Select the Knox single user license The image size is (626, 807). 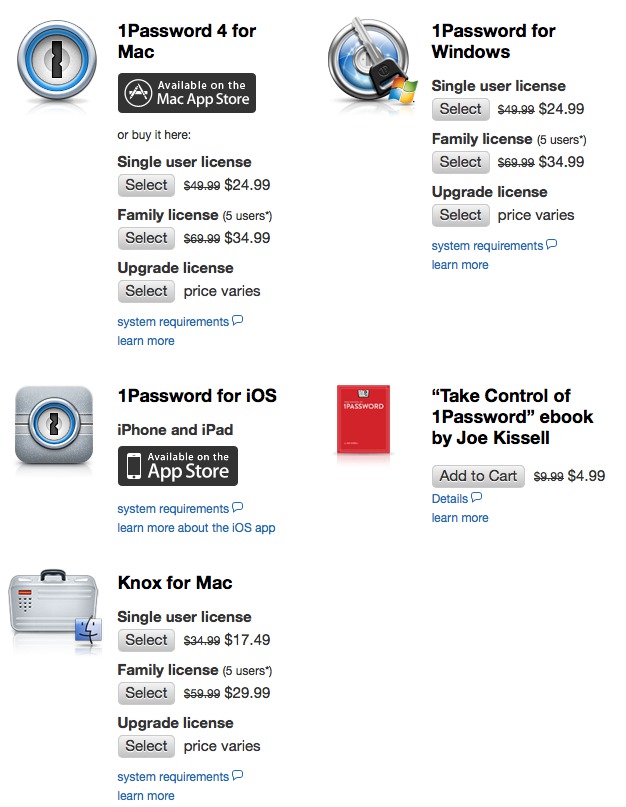click(x=146, y=640)
